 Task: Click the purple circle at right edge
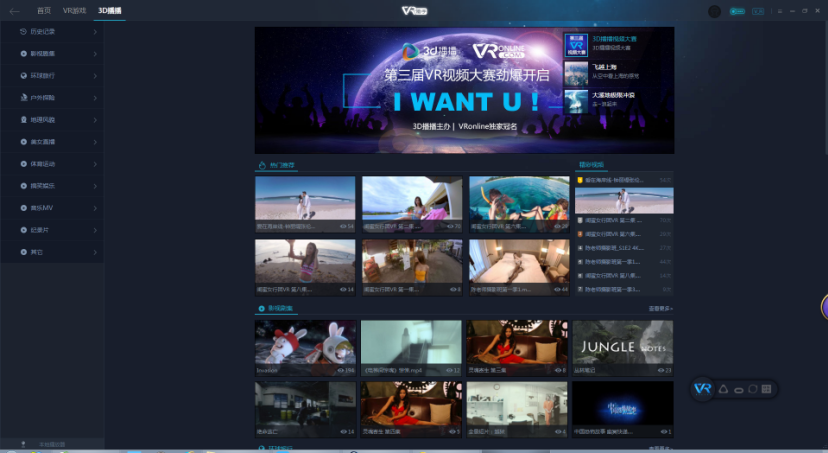[824, 307]
